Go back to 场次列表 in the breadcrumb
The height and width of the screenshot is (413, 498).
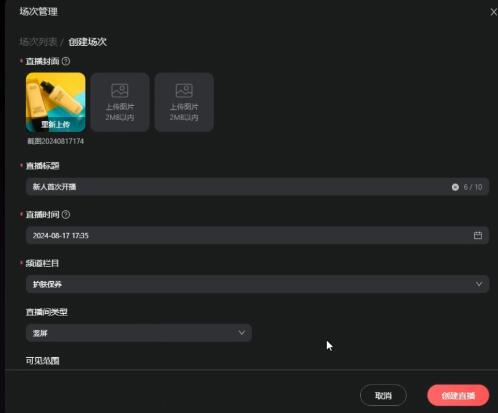[x=38, y=42]
